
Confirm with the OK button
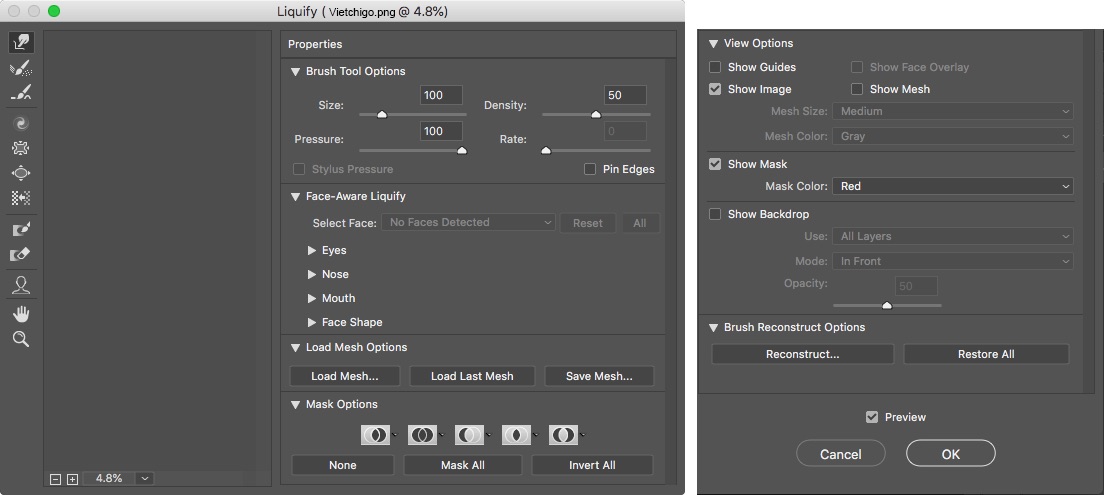click(951, 454)
